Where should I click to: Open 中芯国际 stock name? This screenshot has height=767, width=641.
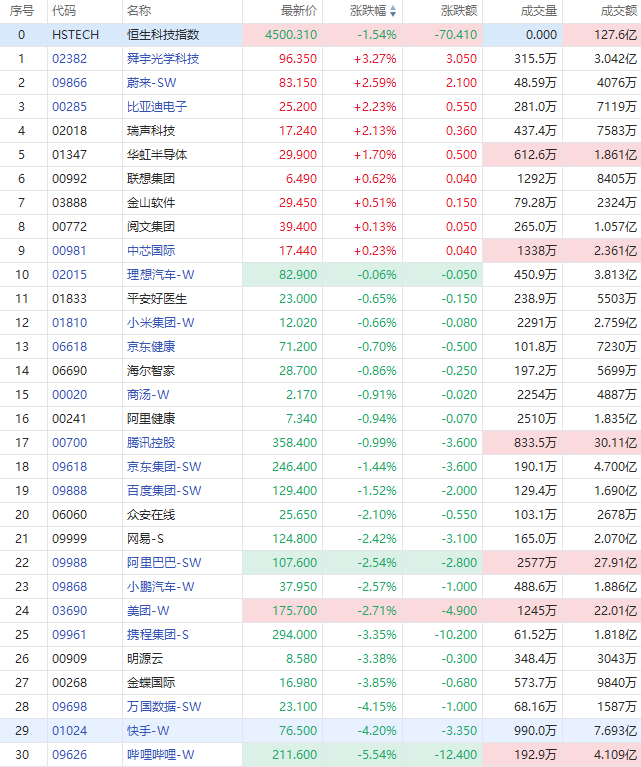[151, 250]
